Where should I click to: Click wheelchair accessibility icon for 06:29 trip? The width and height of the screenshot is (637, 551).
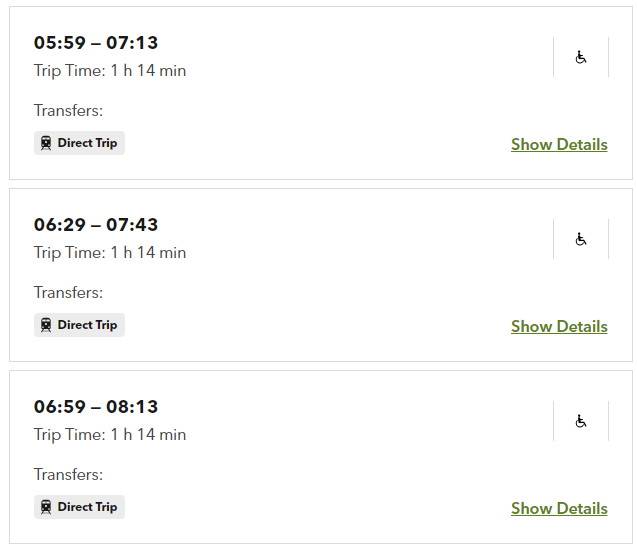coord(581,239)
